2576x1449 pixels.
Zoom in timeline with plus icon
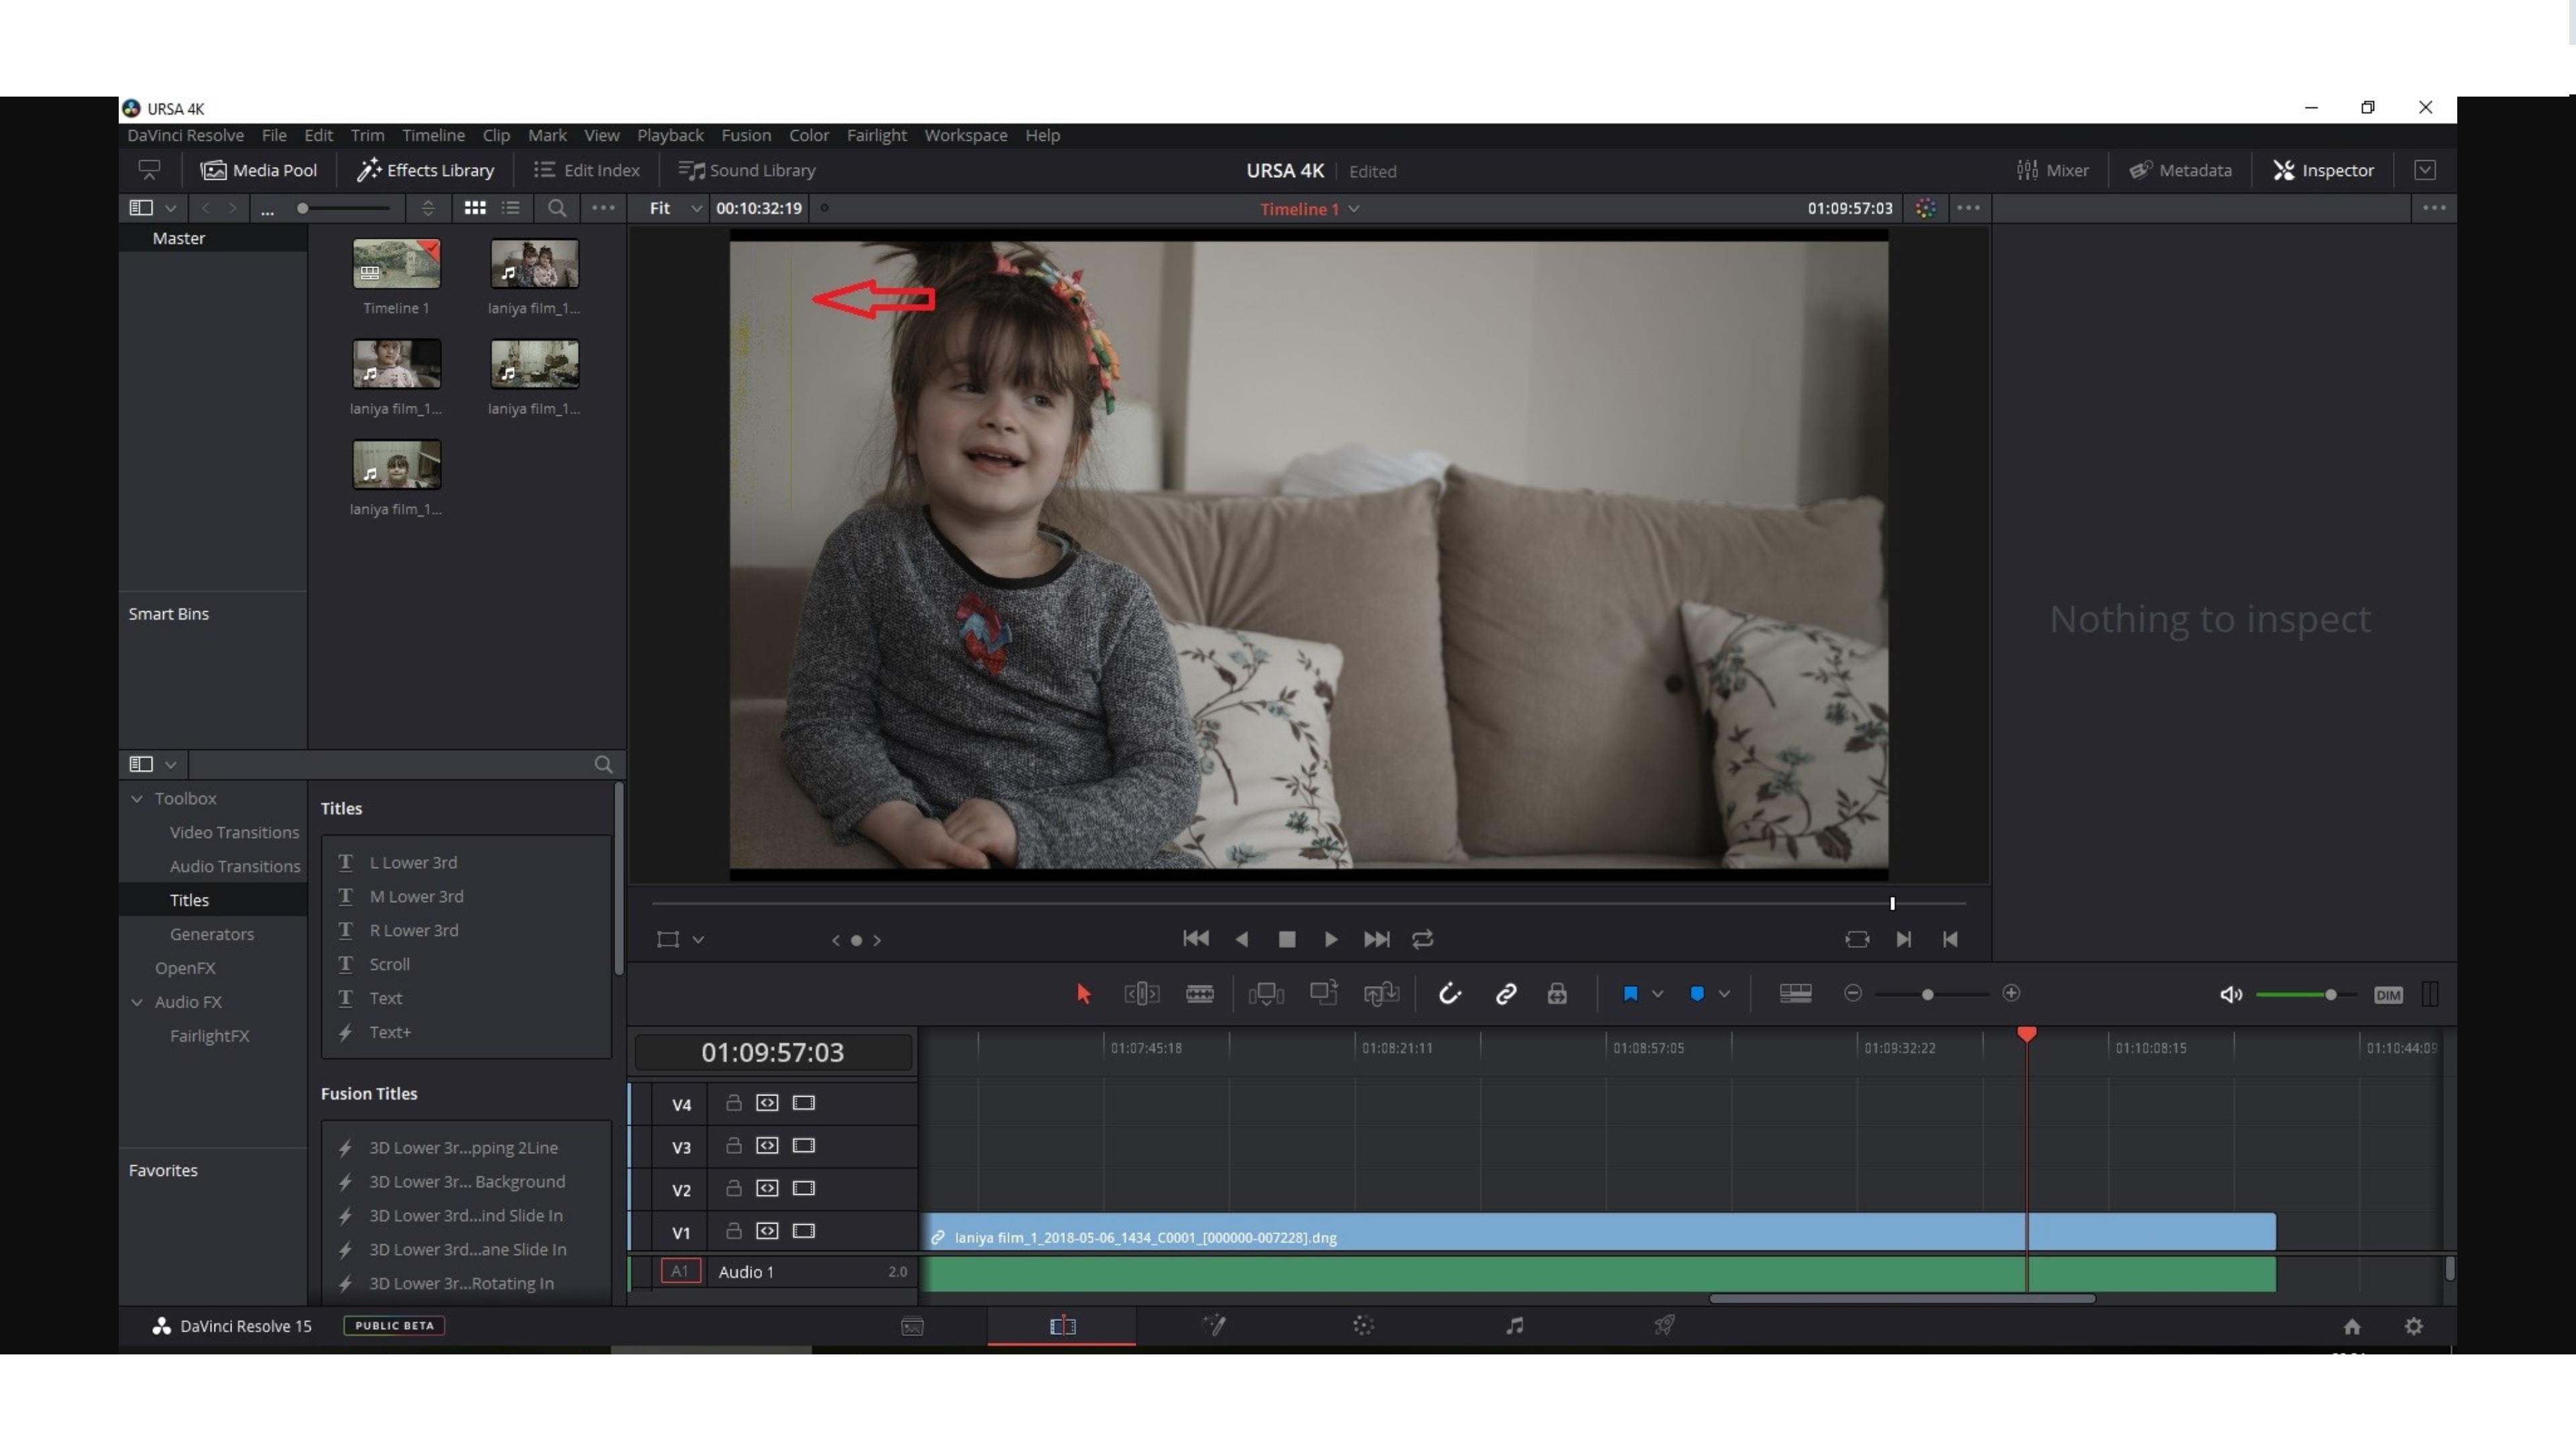point(2011,993)
